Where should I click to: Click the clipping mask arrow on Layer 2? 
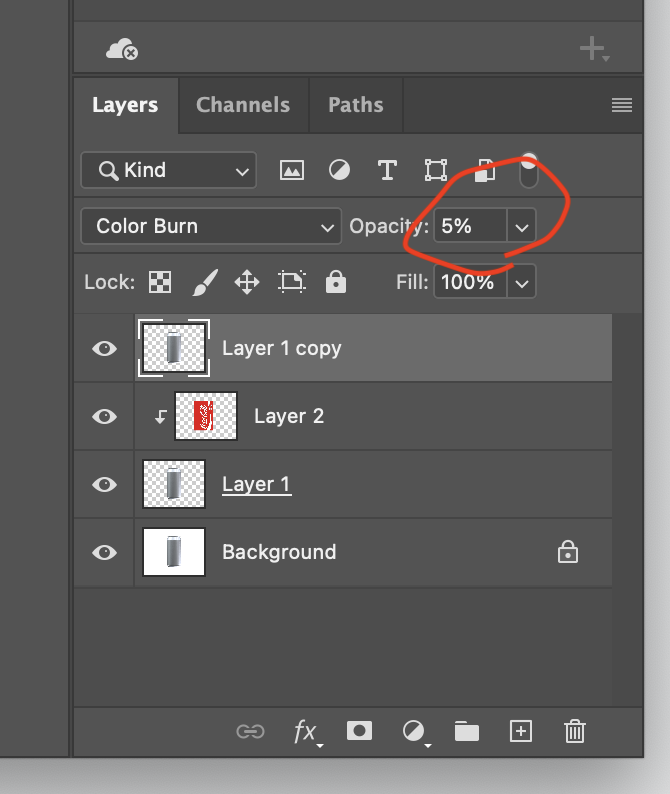point(160,417)
